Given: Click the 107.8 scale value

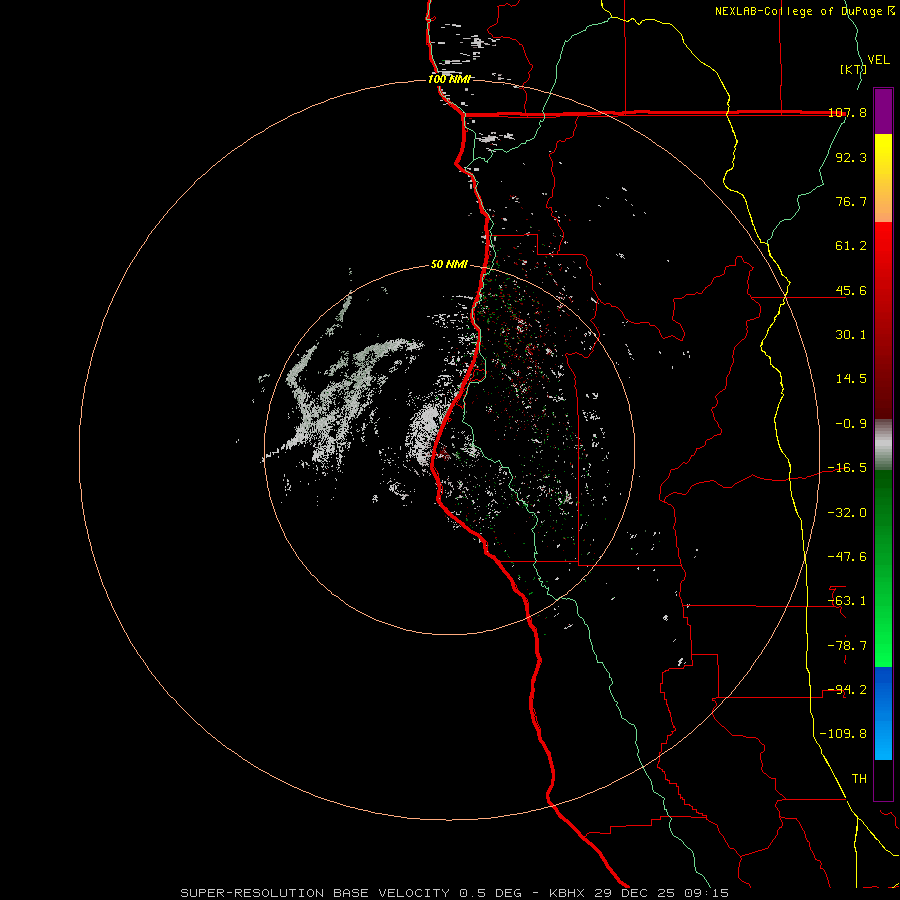Looking at the screenshot, I should point(848,112).
